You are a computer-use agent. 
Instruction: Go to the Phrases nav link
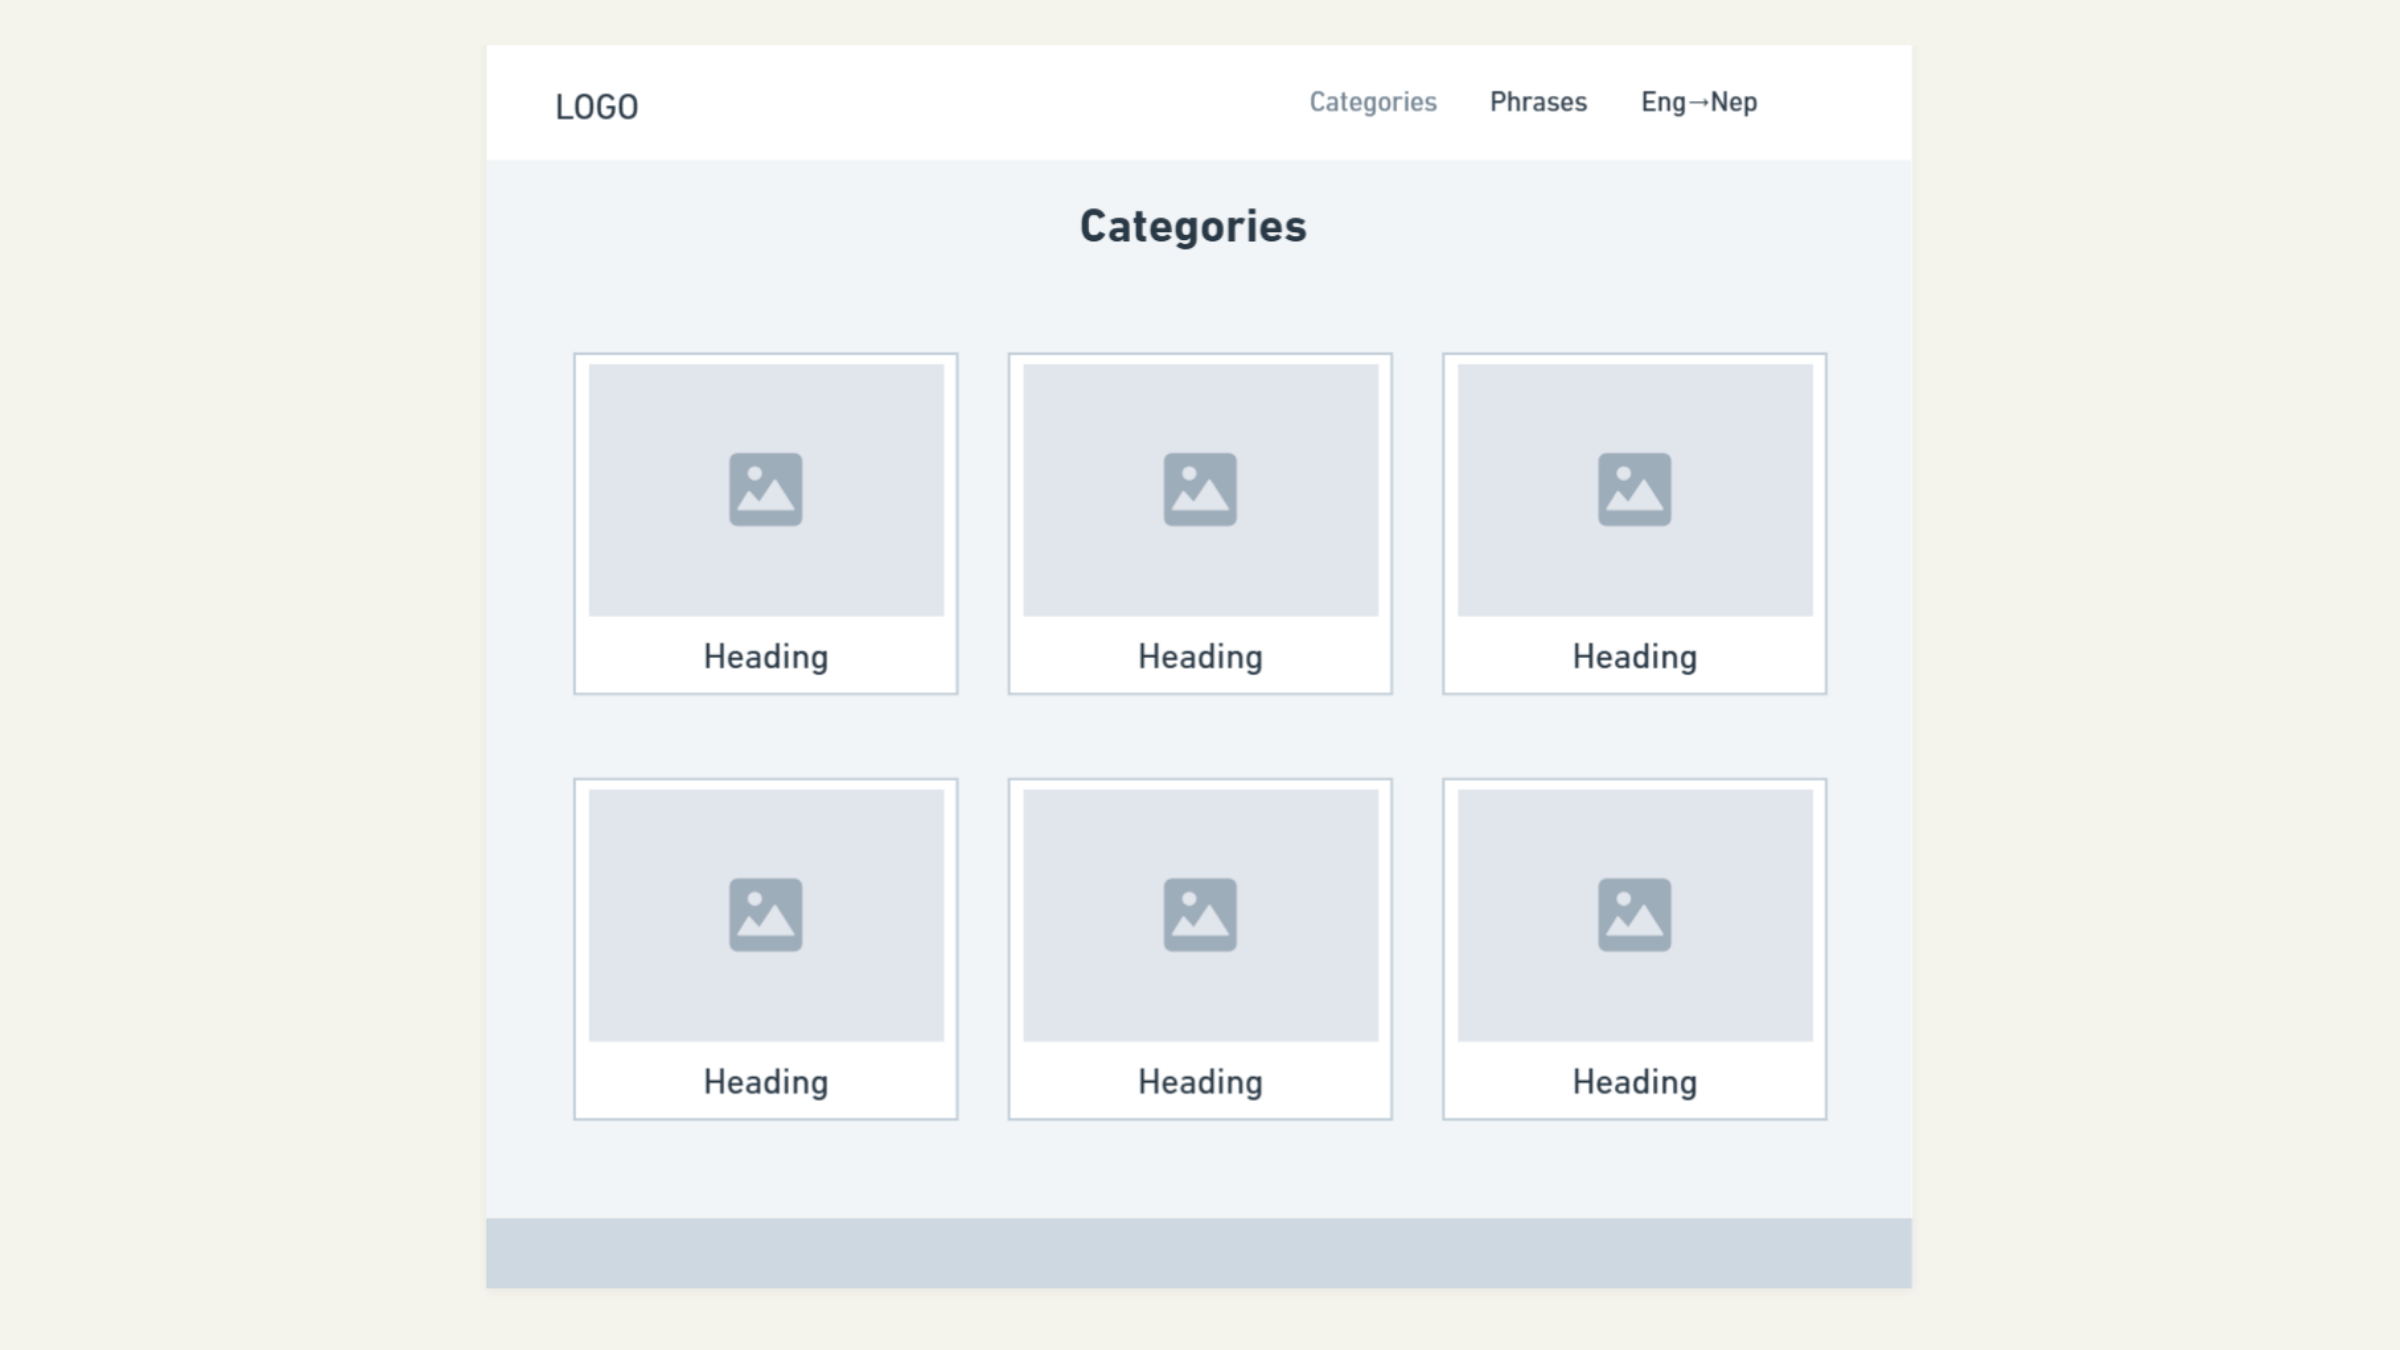coord(1538,102)
